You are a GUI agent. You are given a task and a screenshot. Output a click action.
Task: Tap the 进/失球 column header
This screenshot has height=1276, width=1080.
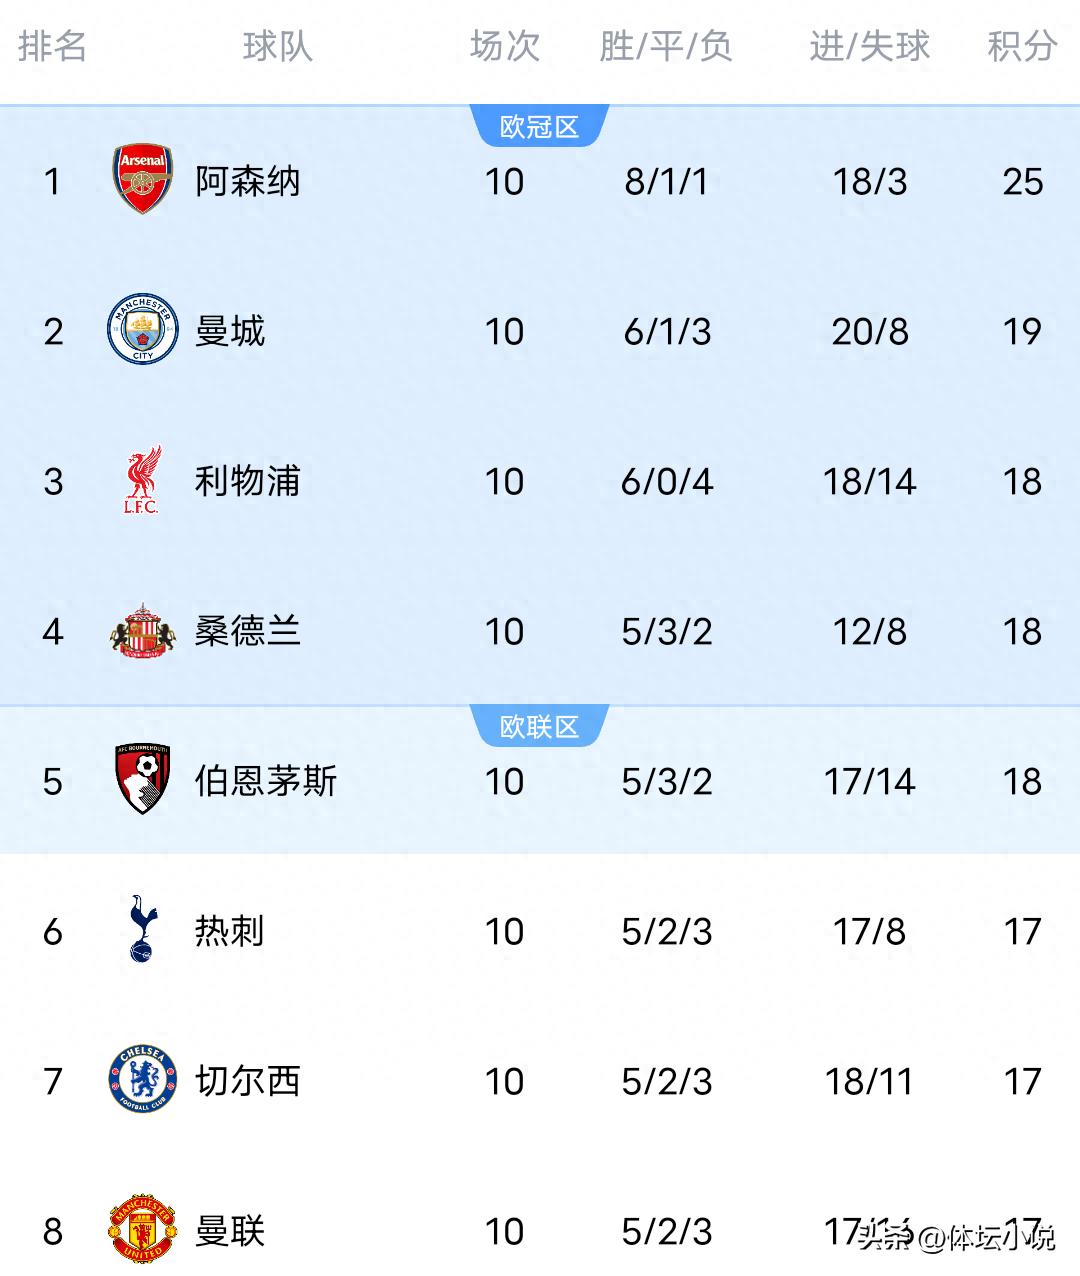(x=869, y=46)
